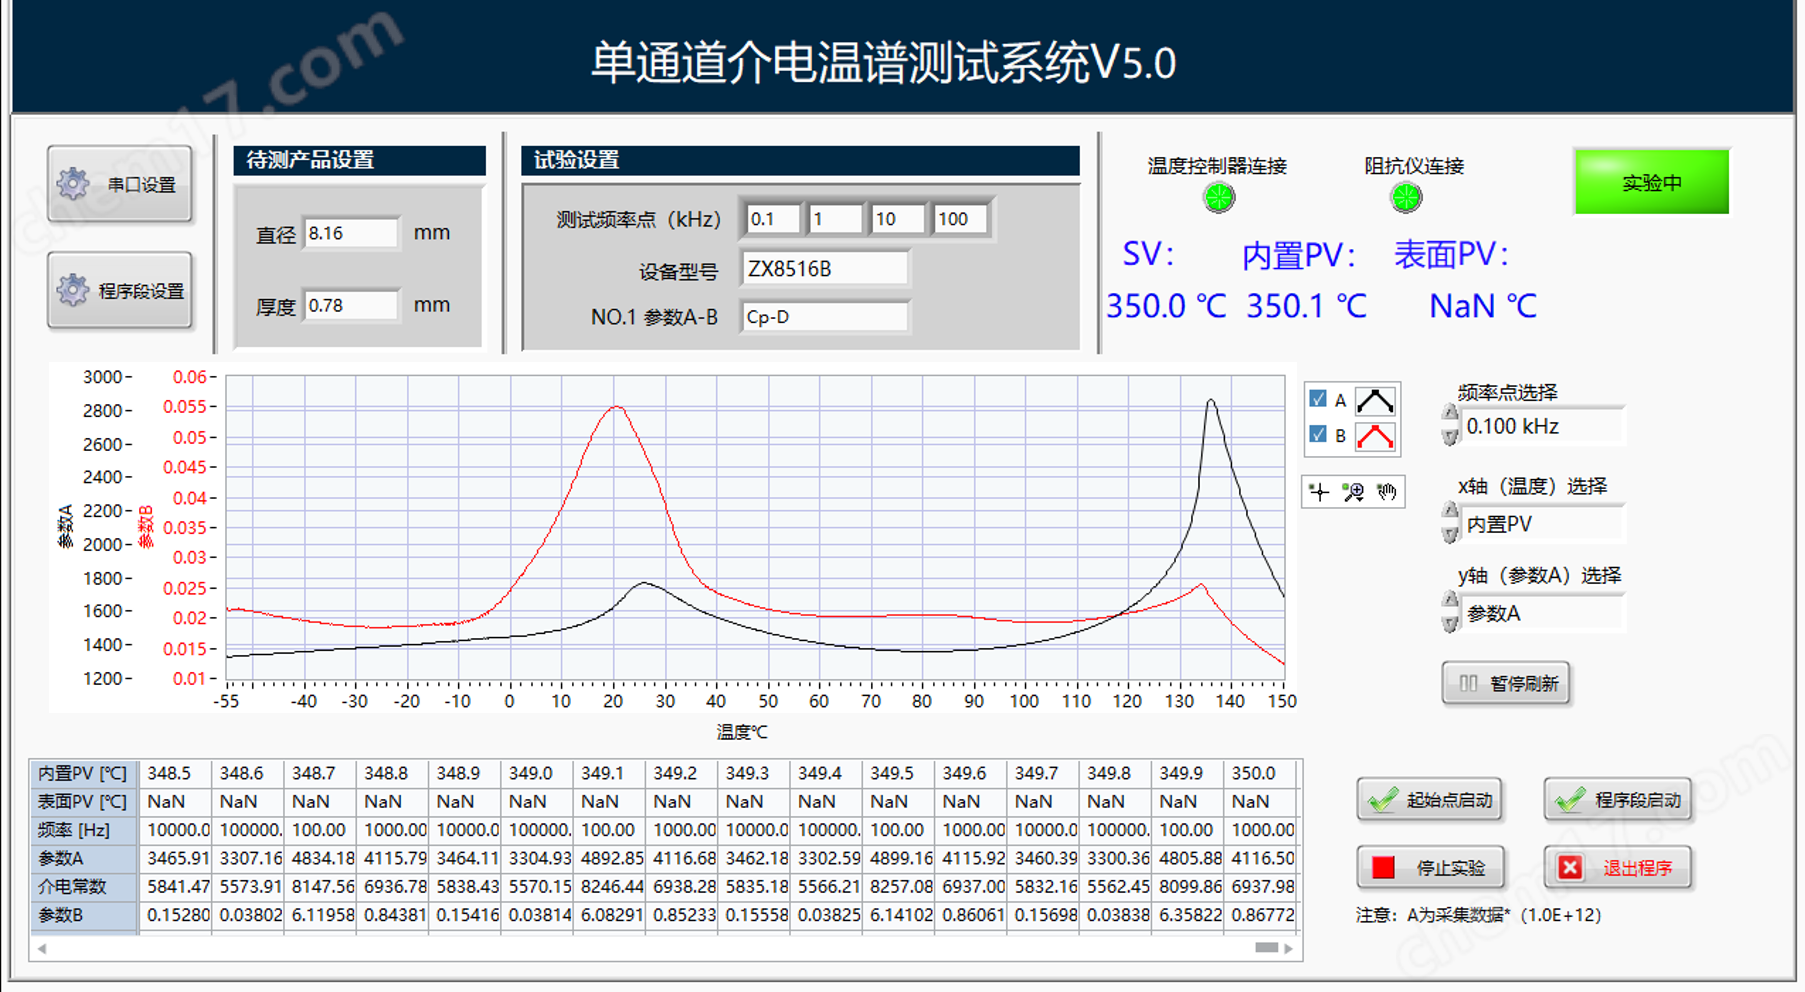1805x992 pixels.
Task: Increment the 频率点选择 with the up arrow
Action: 1449,411
